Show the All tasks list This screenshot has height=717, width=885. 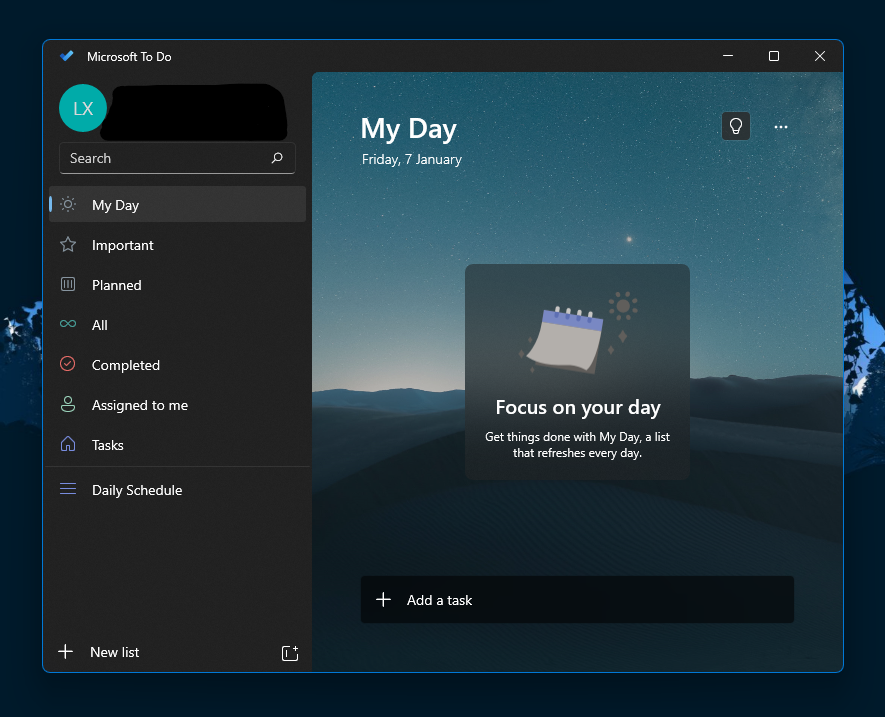click(177, 325)
